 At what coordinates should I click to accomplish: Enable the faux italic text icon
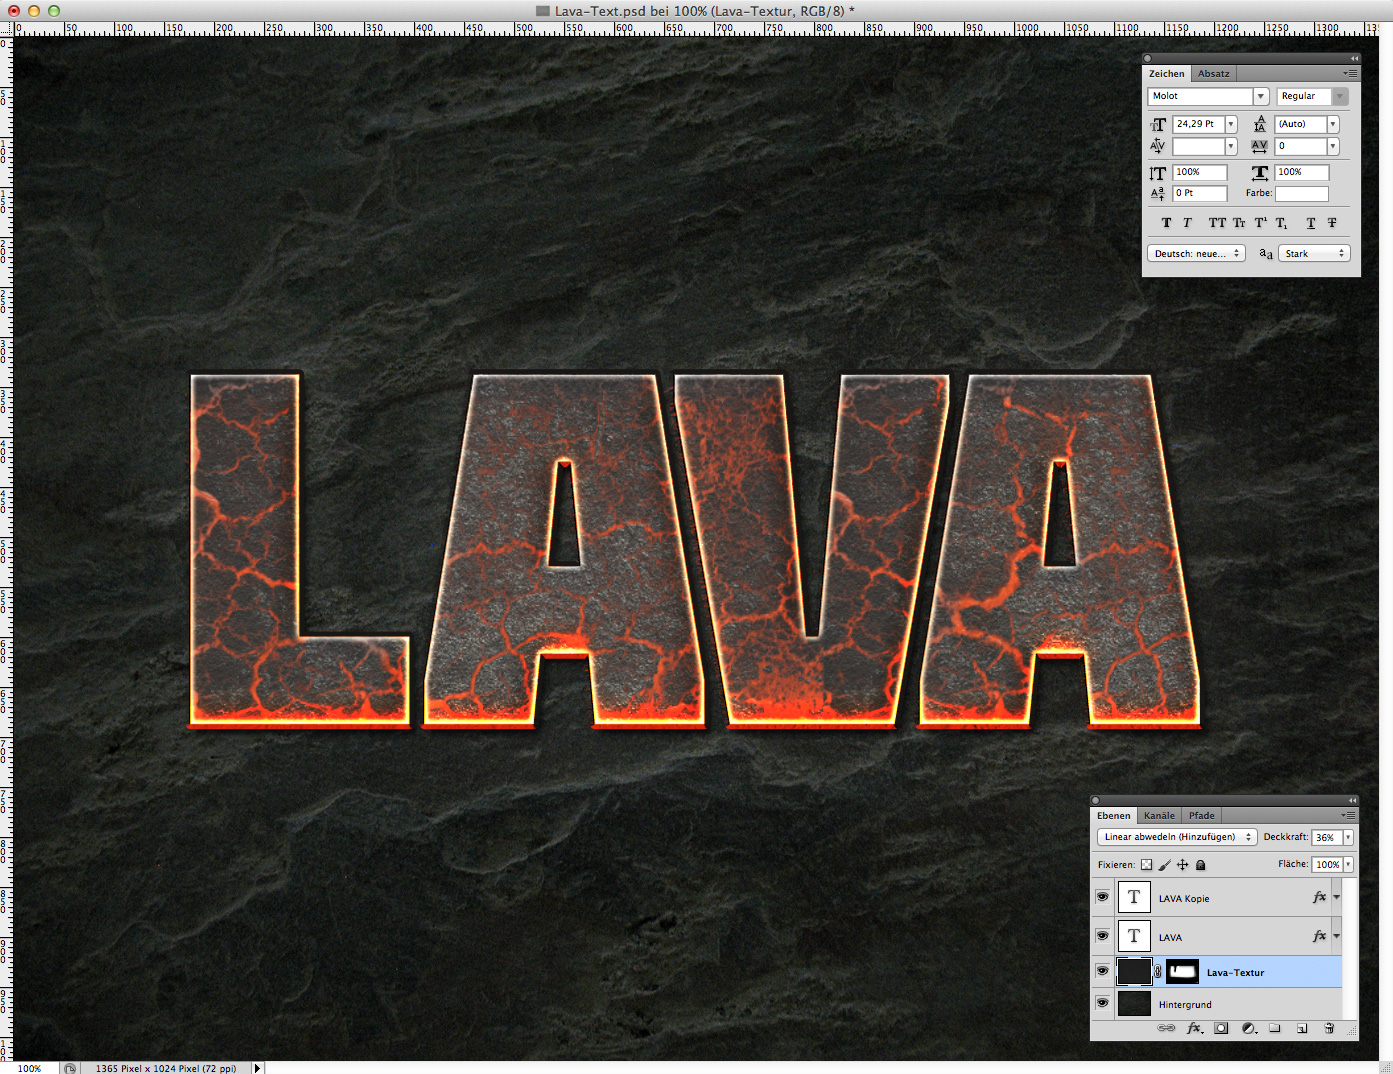1187,222
